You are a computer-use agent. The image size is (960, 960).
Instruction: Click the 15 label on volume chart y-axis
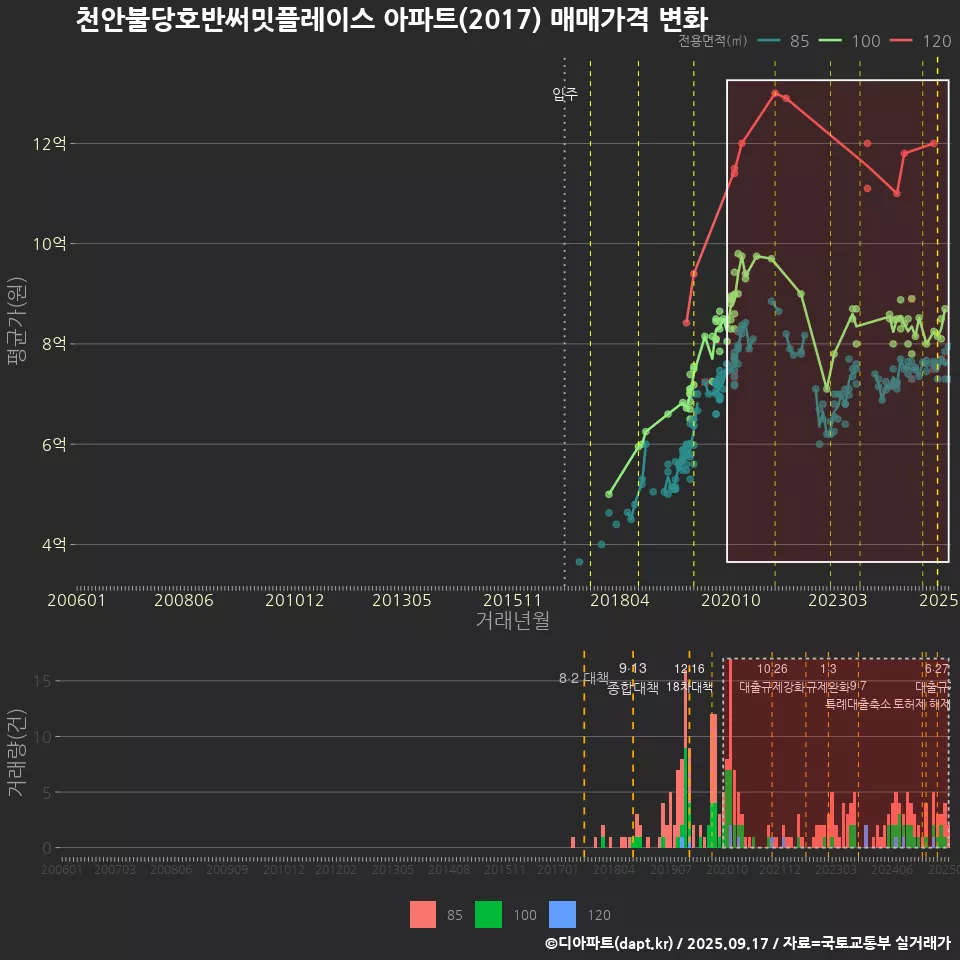[42, 681]
